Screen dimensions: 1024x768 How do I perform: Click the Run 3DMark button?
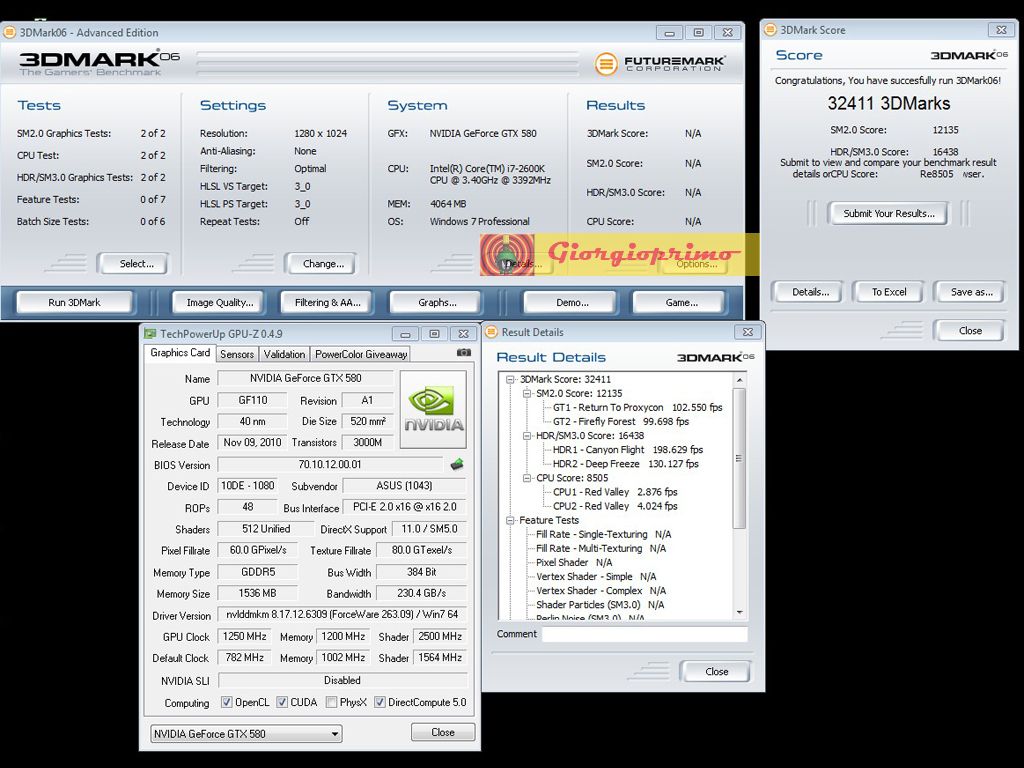coord(74,302)
